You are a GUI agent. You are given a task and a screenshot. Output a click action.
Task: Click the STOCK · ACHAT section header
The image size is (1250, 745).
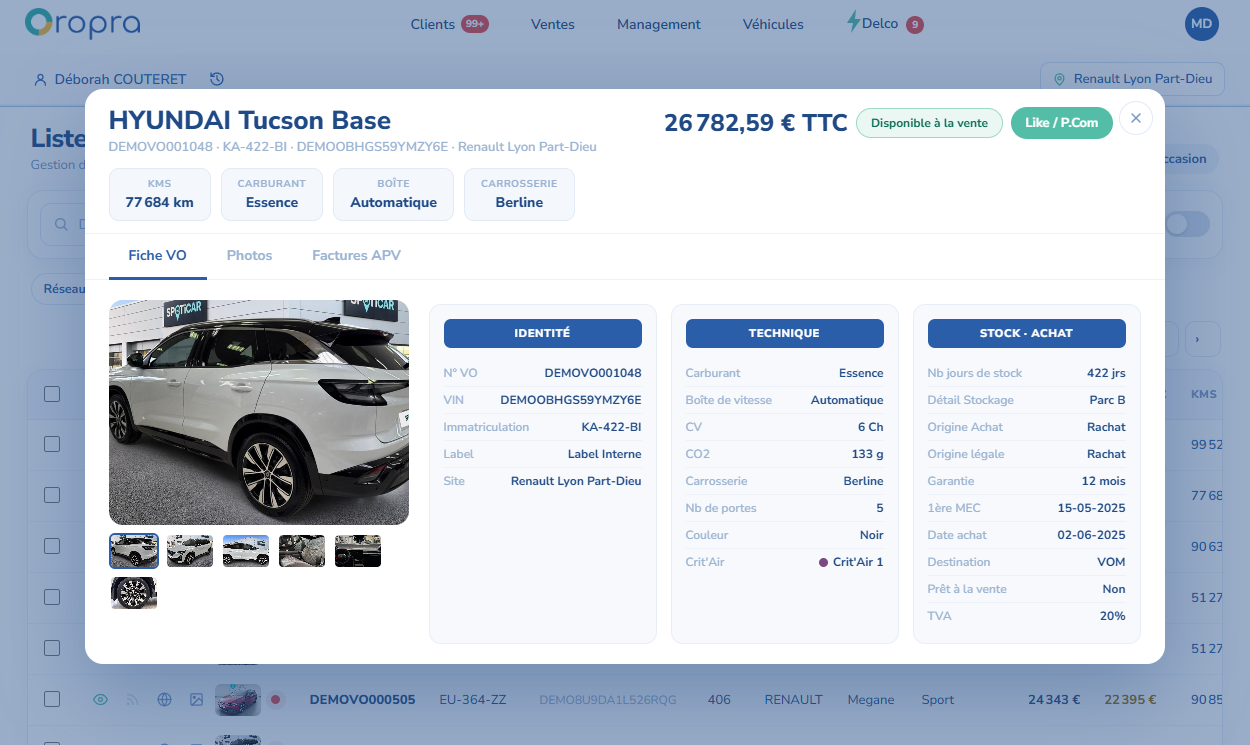pos(1027,333)
